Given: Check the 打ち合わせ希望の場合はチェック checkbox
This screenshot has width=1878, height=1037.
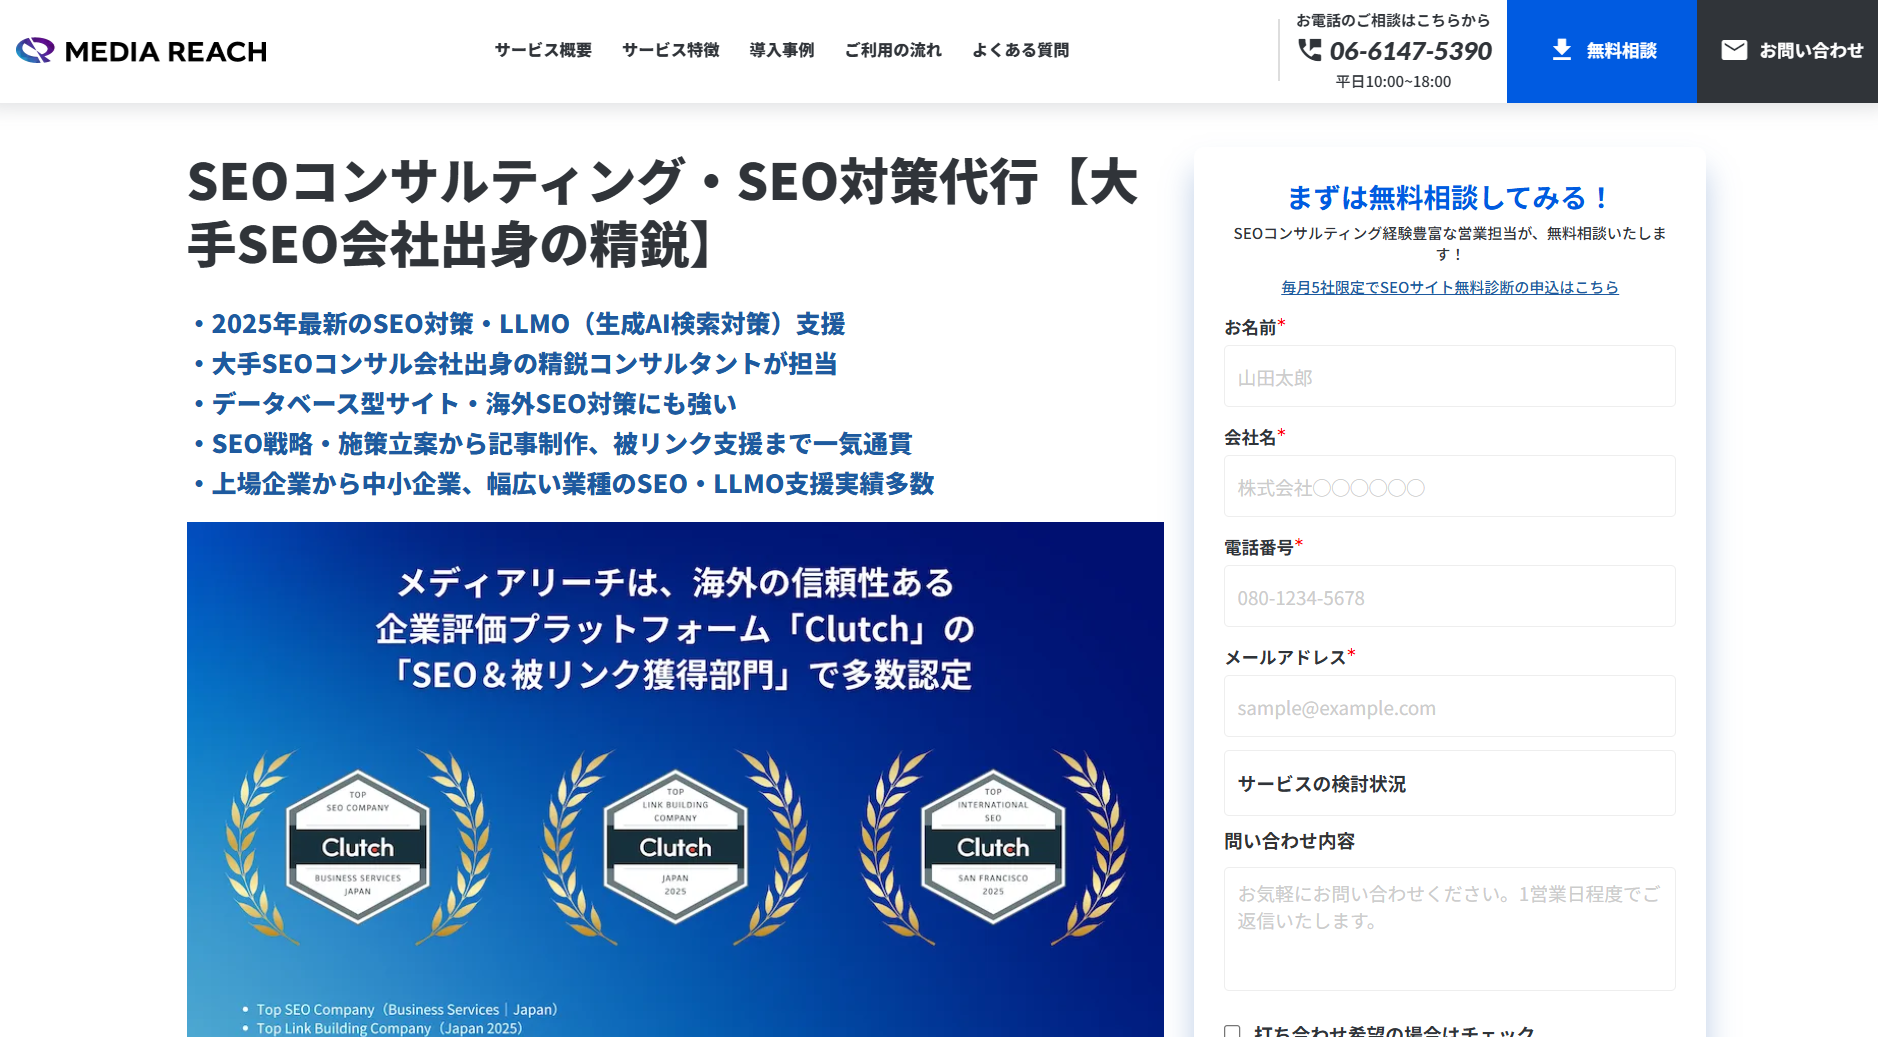Looking at the screenshot, I should coord(1231,1031).
